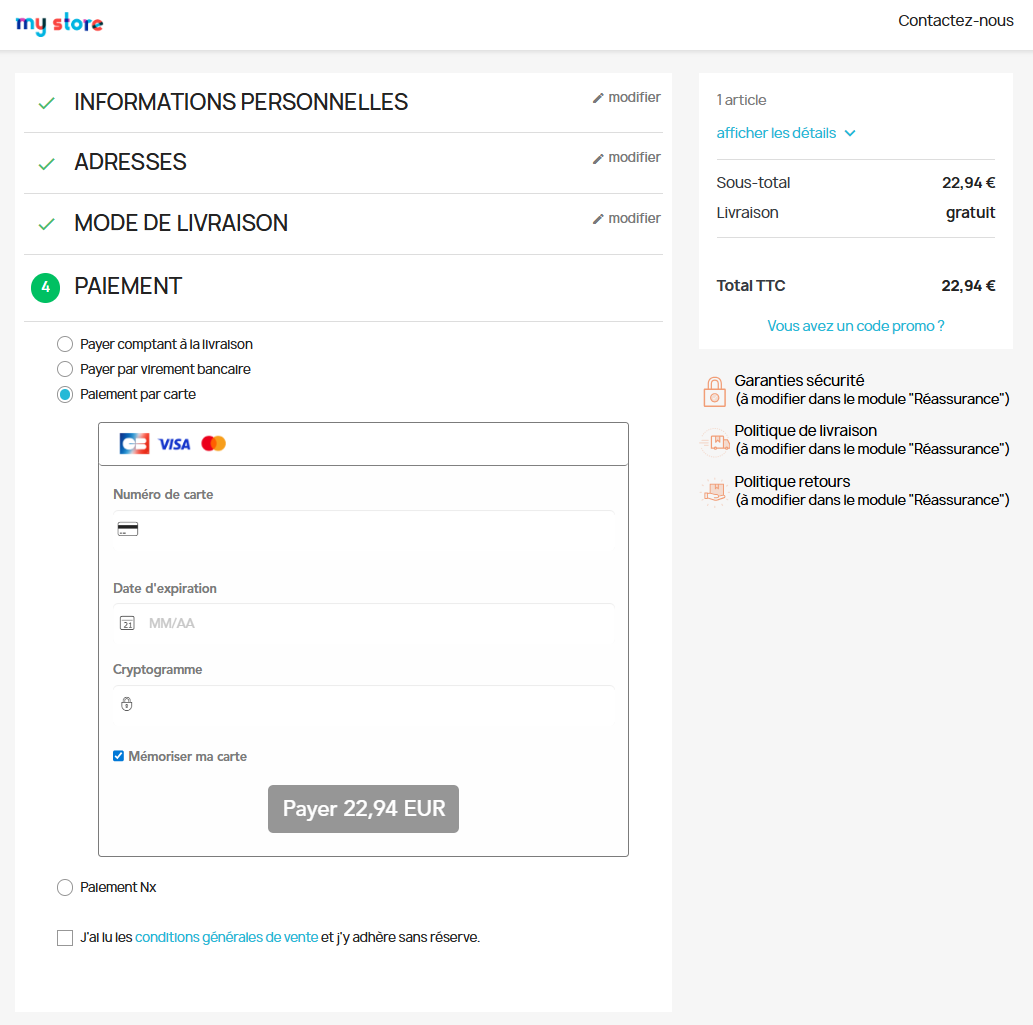Expand afficher les détails chevron

tap(850, 133)
